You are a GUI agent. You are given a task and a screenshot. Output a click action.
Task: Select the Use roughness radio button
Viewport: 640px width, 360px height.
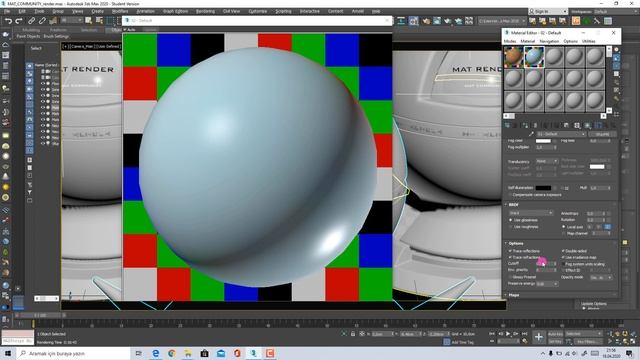coord(511,227)
